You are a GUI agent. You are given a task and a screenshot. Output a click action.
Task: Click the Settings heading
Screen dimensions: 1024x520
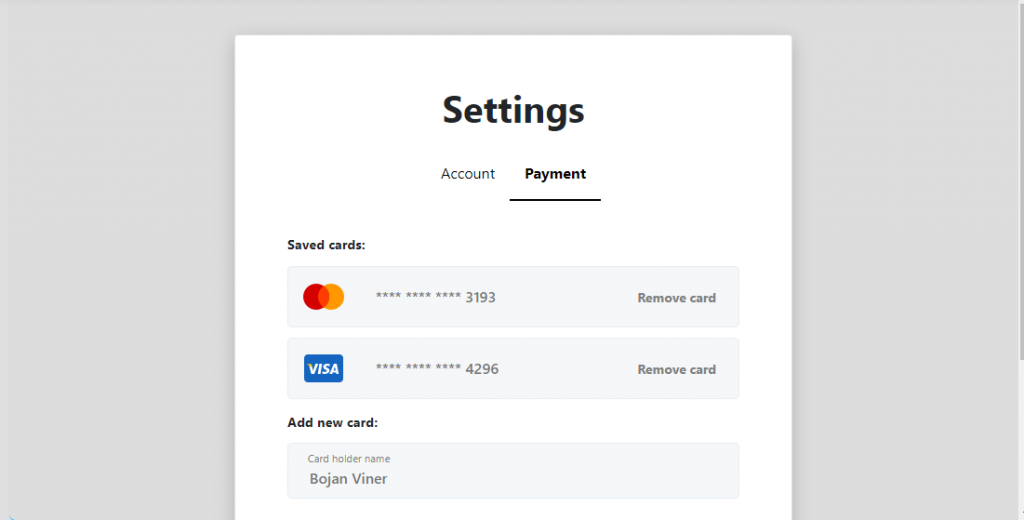513,110
